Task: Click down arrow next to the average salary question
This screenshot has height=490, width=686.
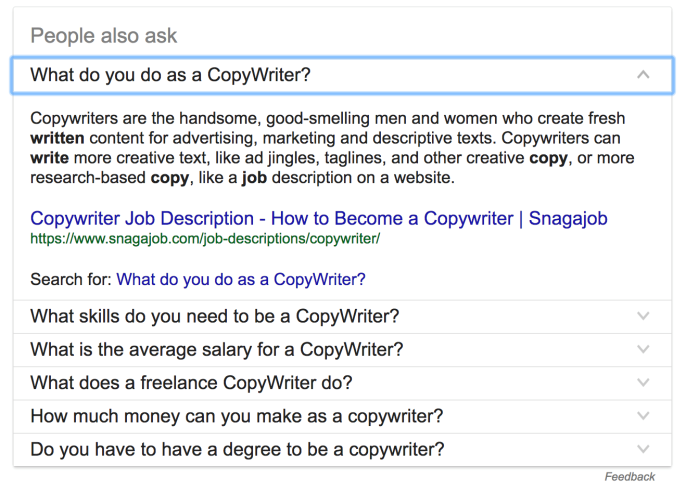Action: coord(643,350)
